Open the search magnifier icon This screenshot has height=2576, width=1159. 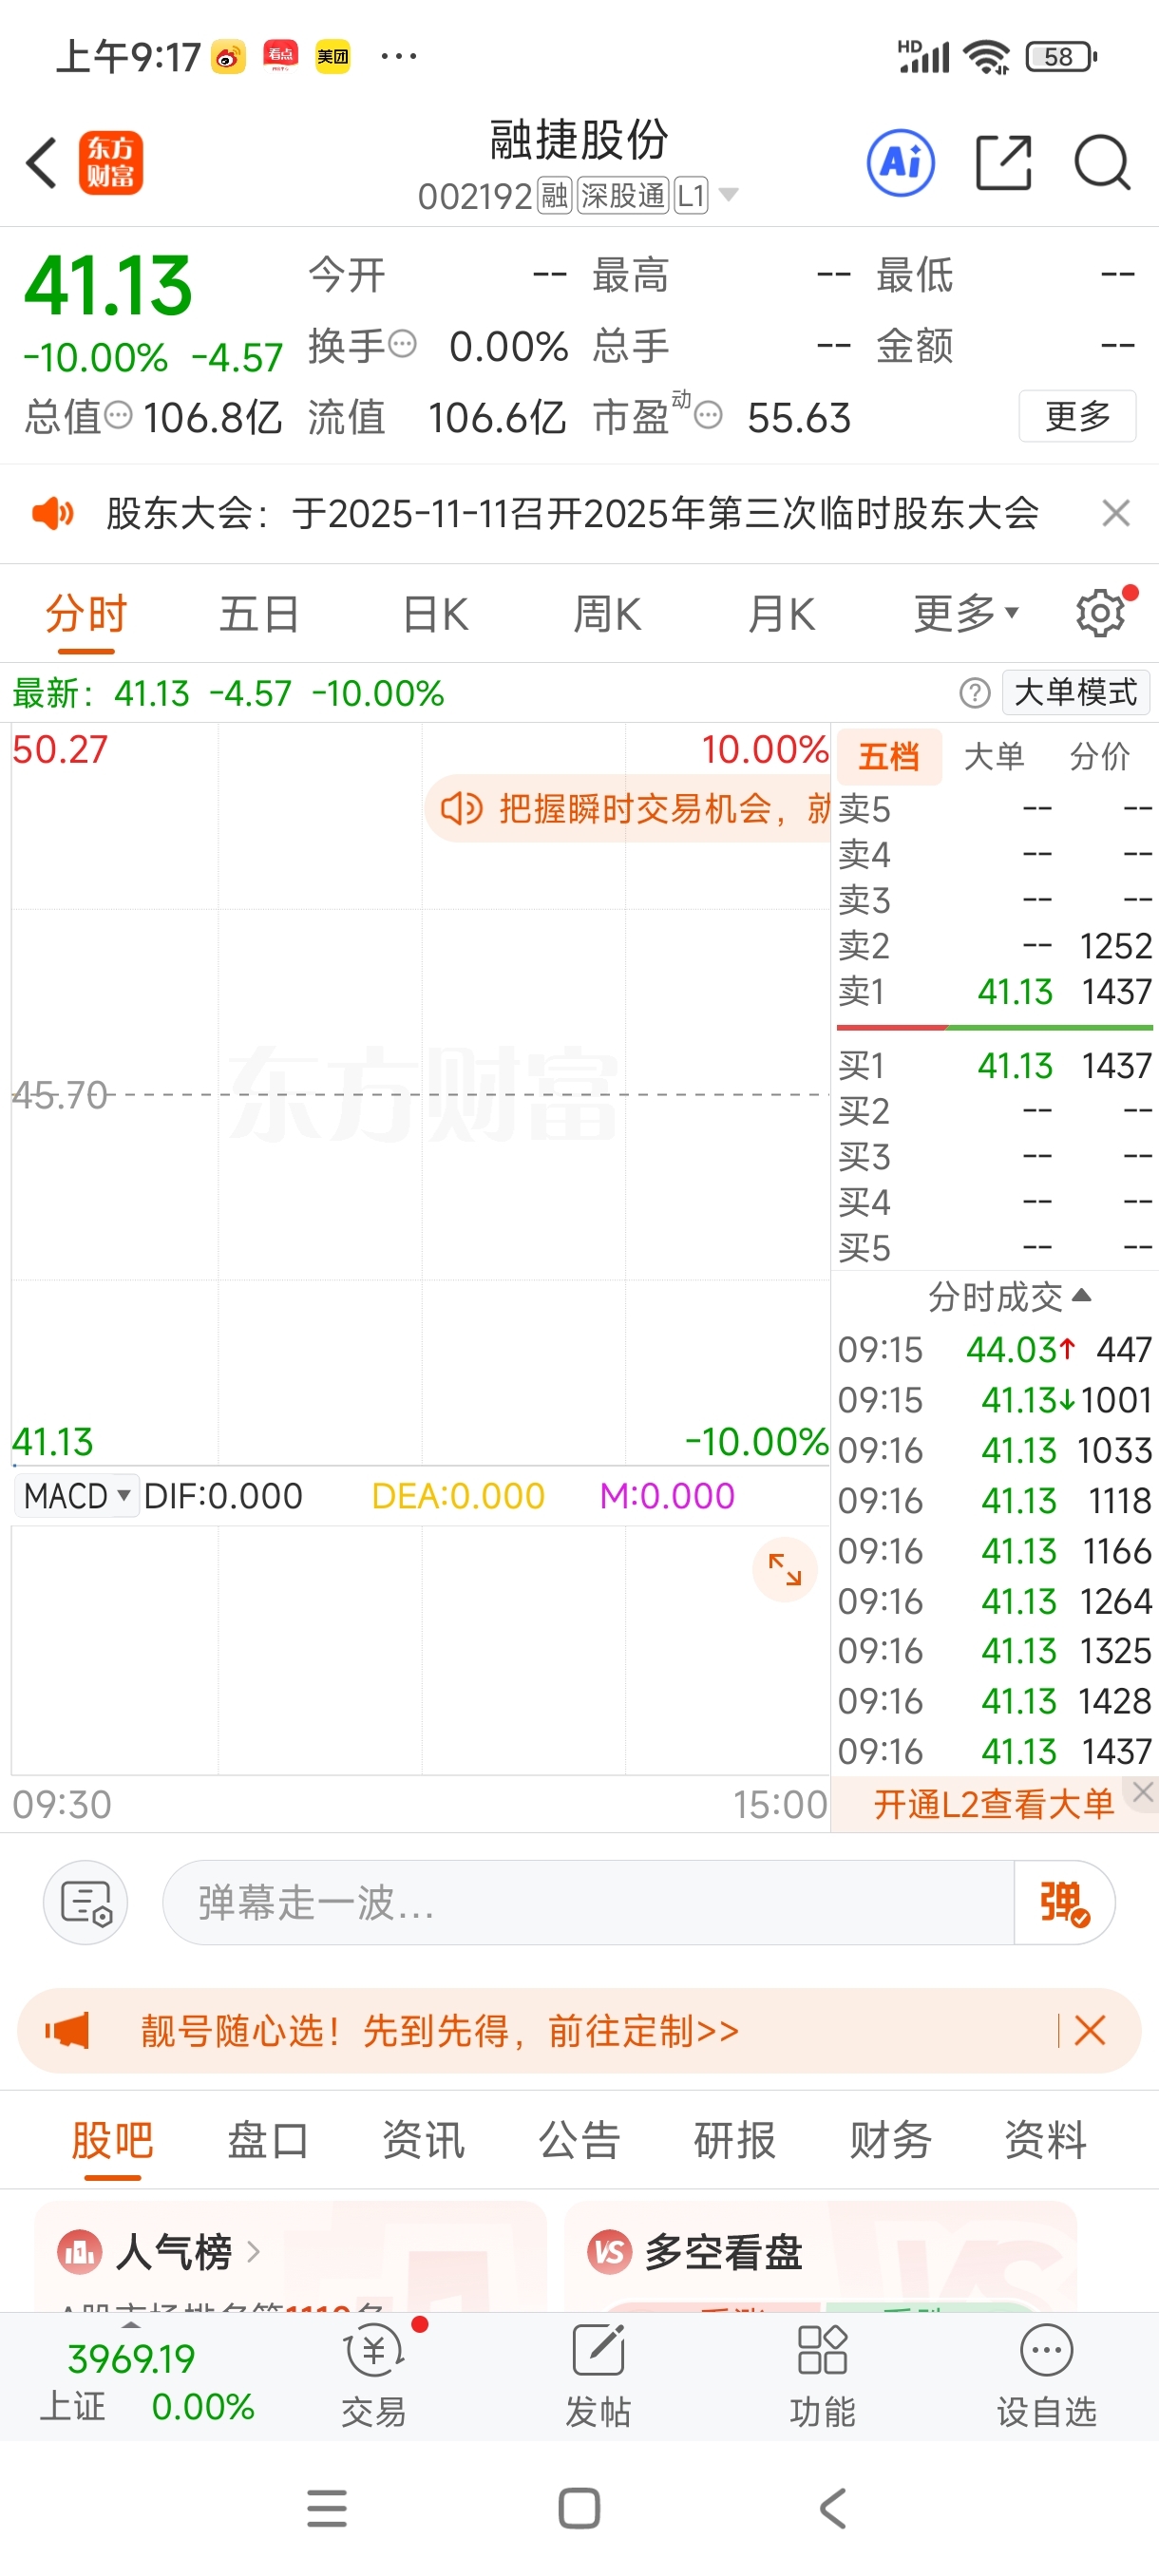pos(1102,162)
